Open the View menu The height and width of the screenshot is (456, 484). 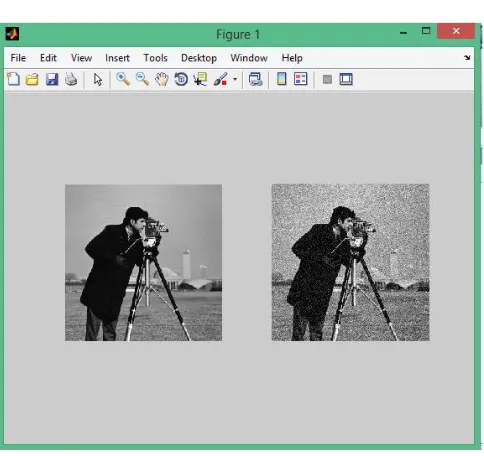[81, 58]
